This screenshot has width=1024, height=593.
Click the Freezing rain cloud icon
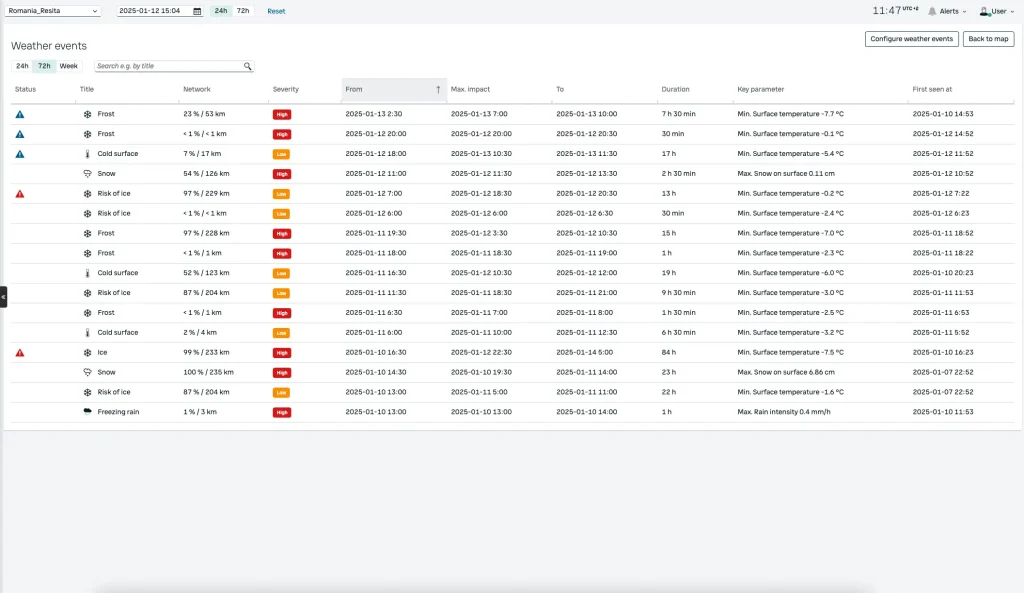tap(88, 412)
